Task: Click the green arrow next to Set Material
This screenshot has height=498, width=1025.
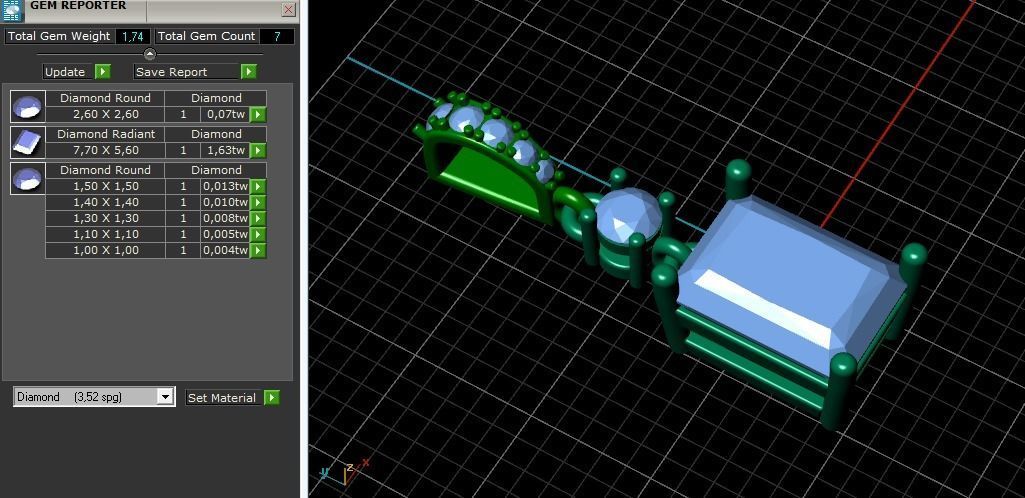Action: [272, 397]
